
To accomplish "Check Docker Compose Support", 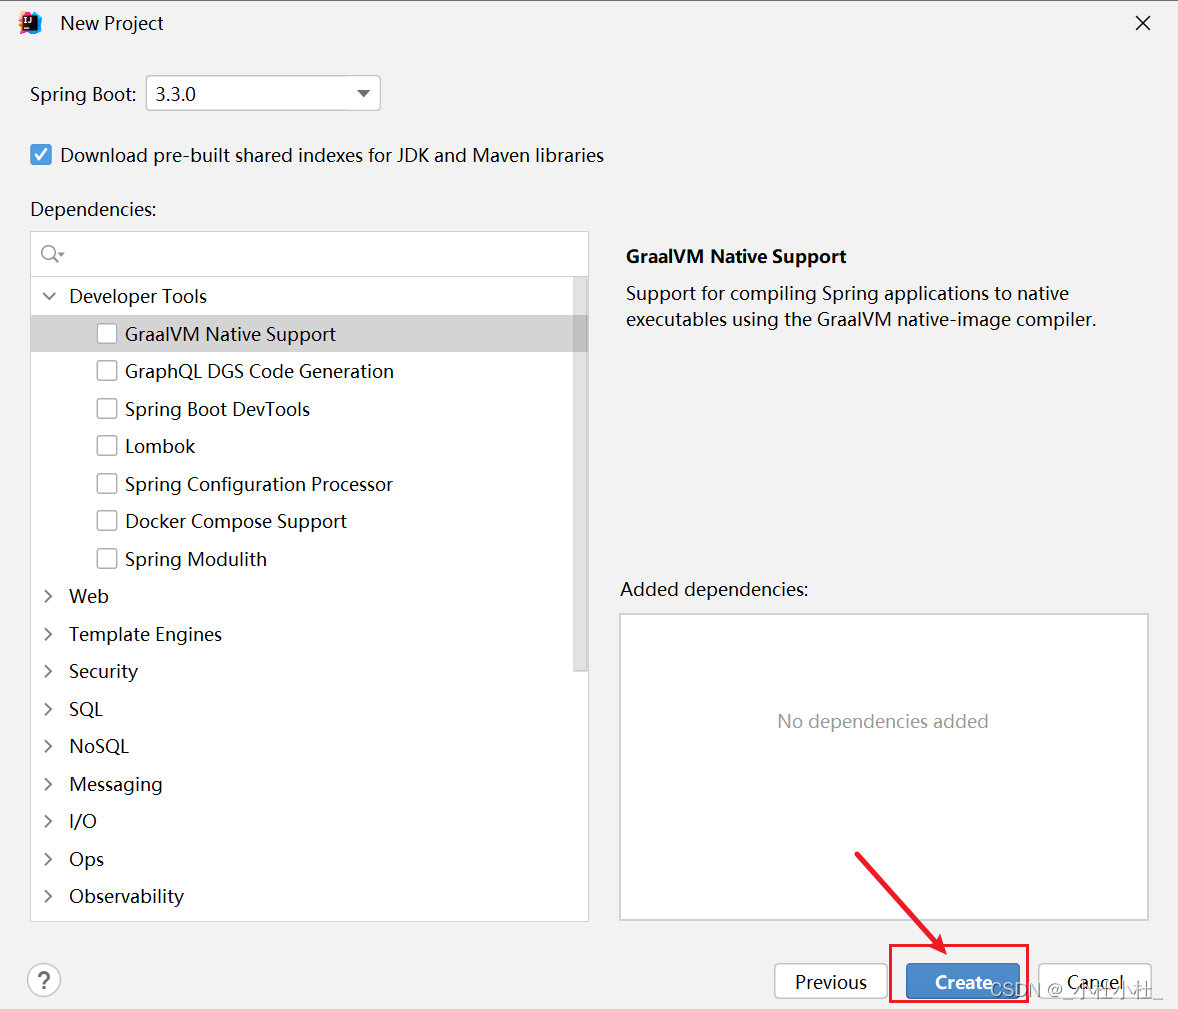I will (107, 521).
